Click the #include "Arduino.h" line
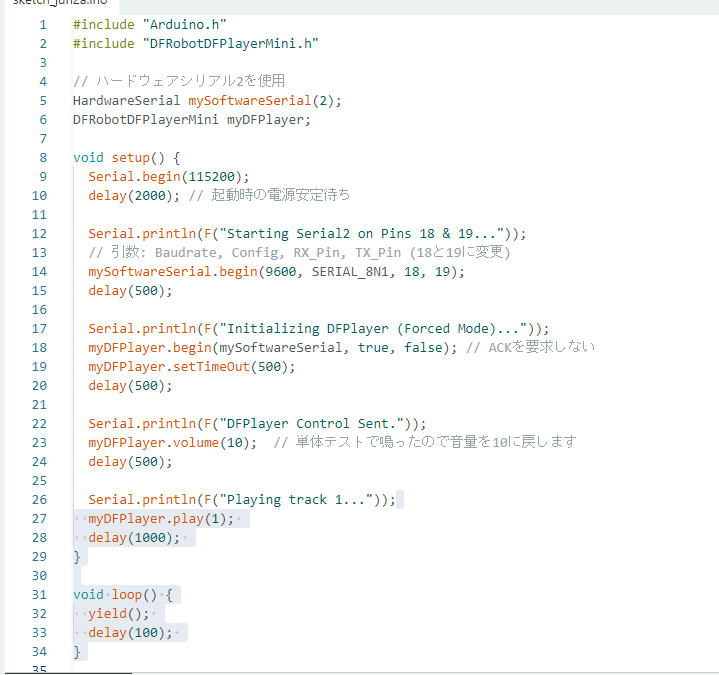Image resolution: width=719 pixels, height=675 pixels. click(x=149, y=25)
